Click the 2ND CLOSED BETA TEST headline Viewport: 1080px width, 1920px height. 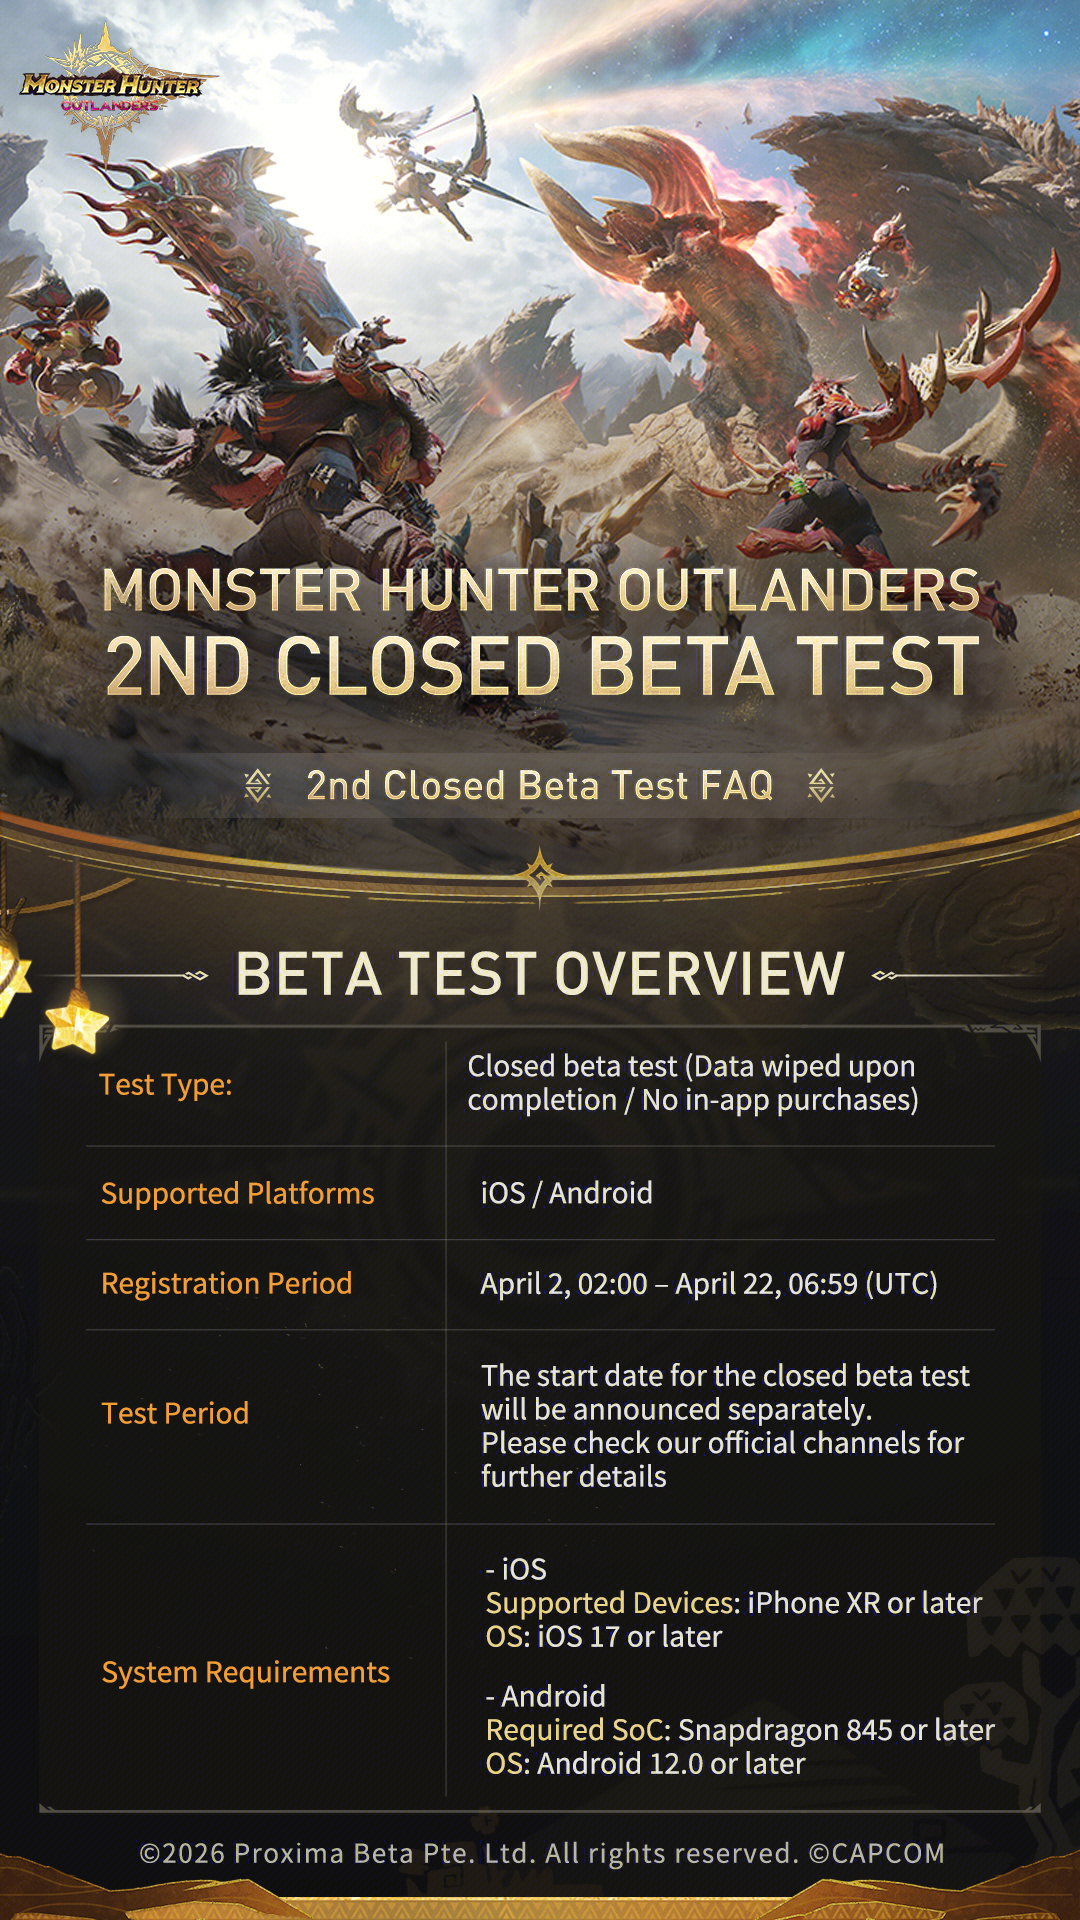pos(540,666)
